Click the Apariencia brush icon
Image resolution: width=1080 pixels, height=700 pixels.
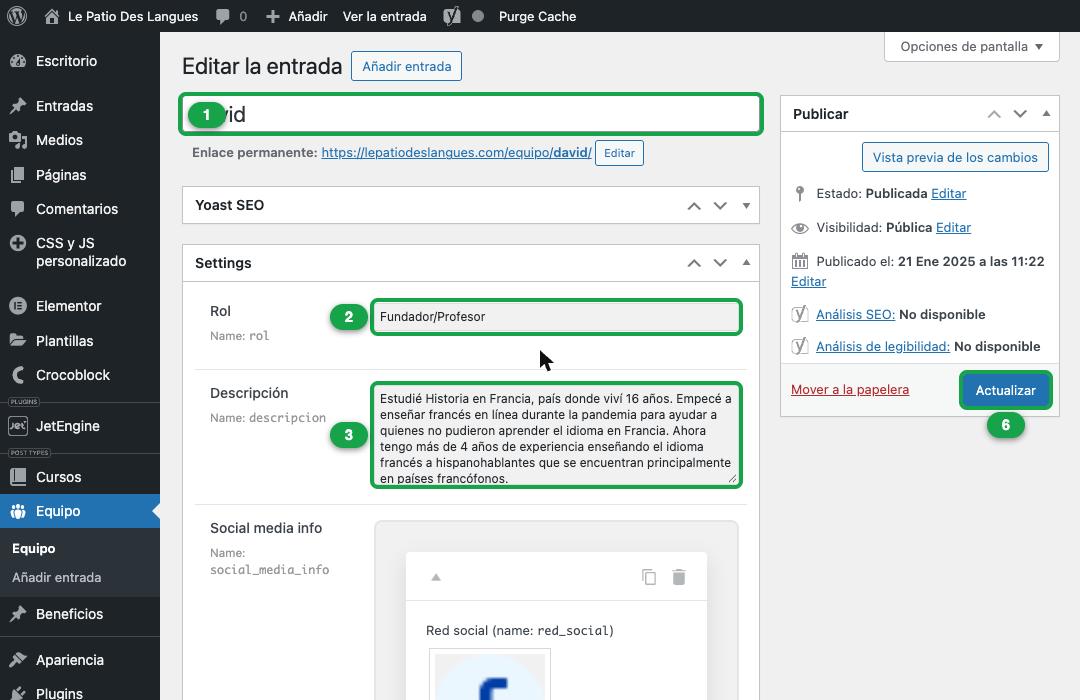[x=18, y=659]
